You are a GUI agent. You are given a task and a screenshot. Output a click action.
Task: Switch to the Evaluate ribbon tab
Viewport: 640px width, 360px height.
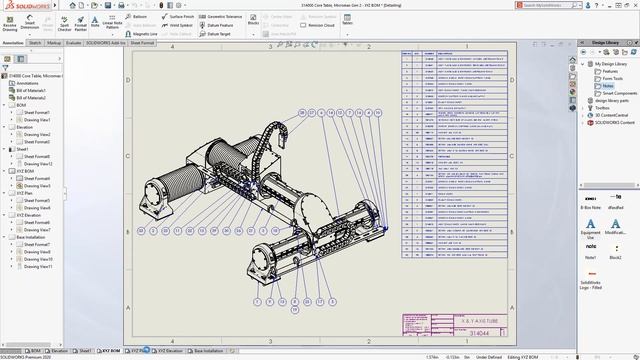73,43
